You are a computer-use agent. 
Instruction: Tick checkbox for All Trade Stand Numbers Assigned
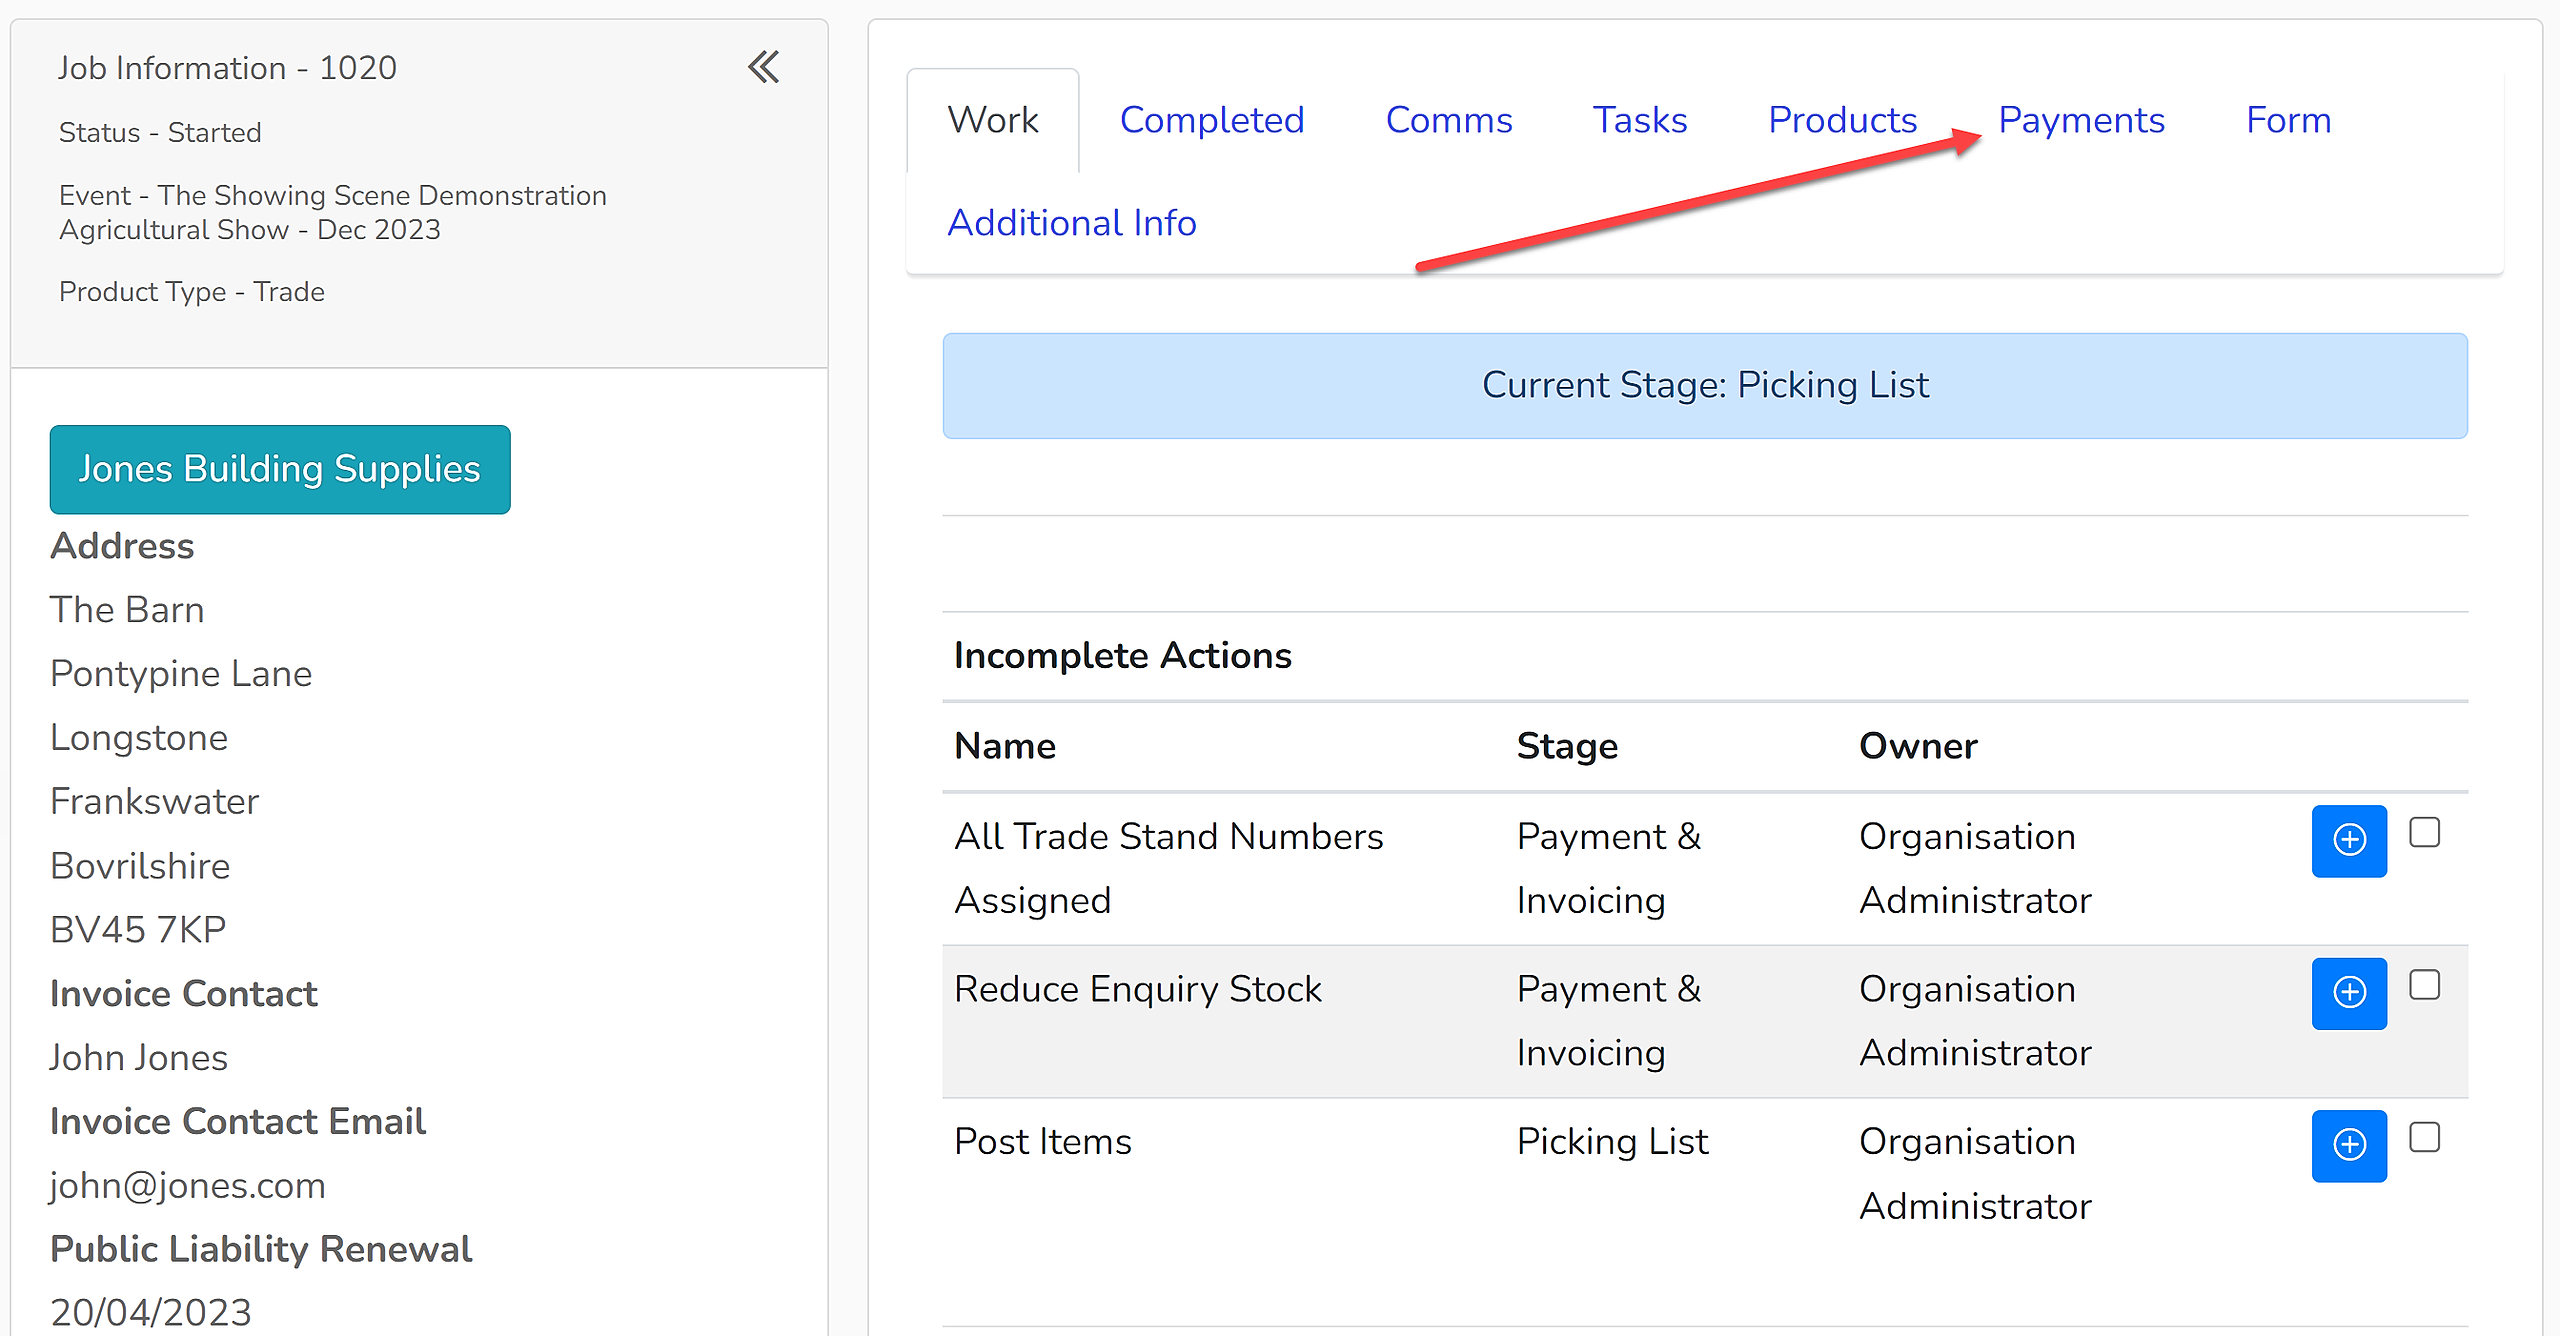[2425, 832]
